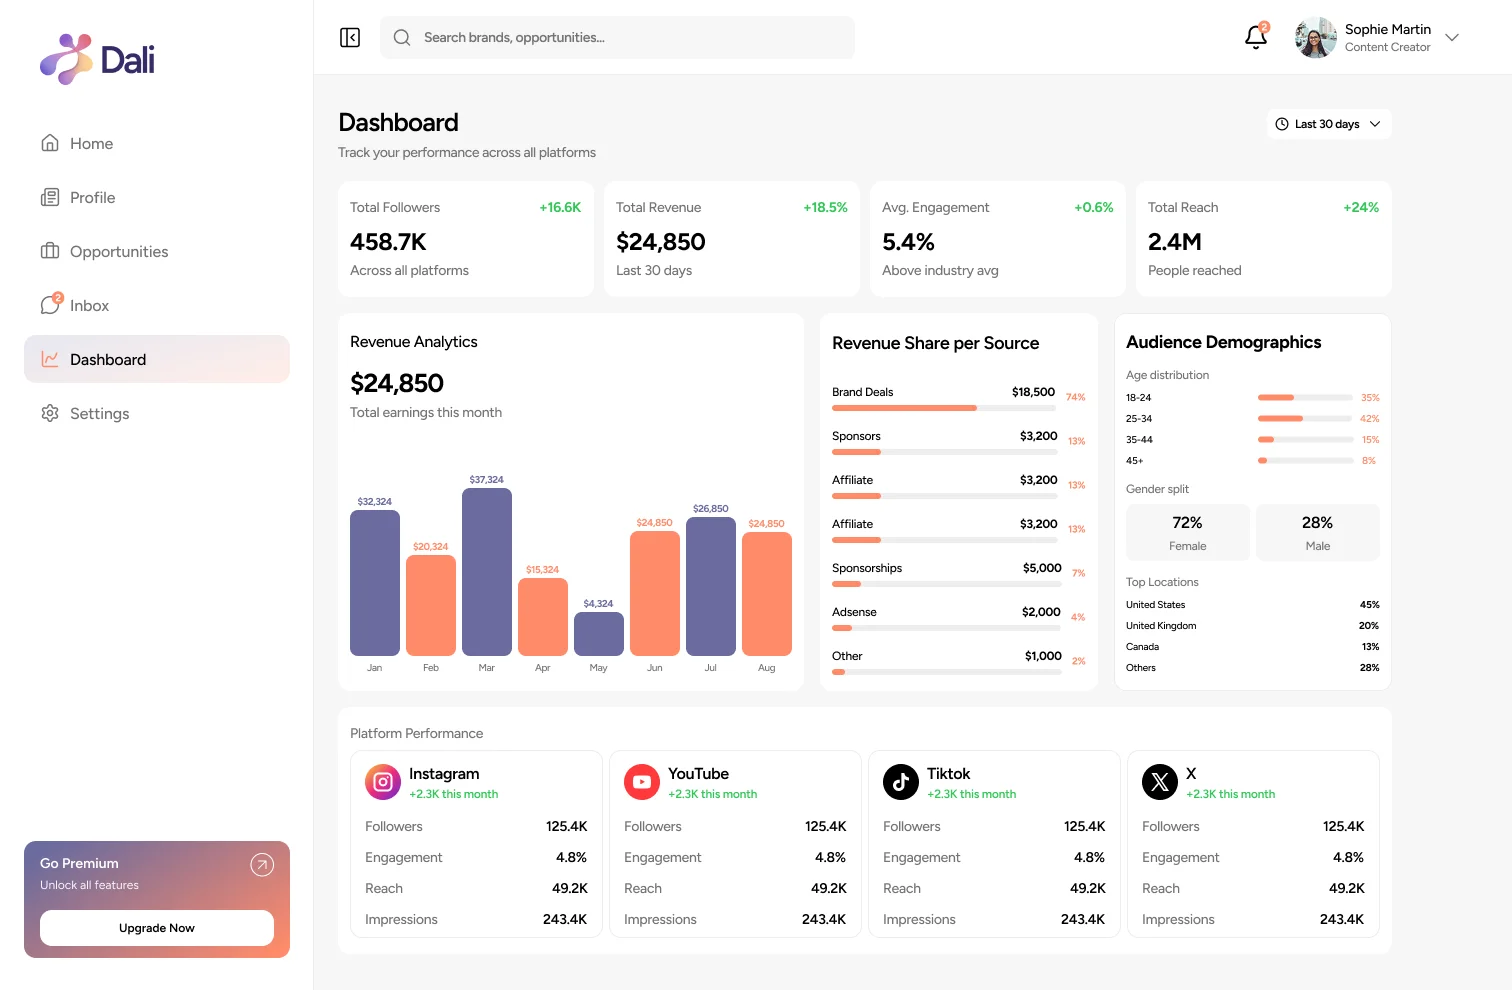Image resolution: width=1512 pixels, height=990 pixels.
Task: Click the sidebar collapse icon
Action: 350,38
